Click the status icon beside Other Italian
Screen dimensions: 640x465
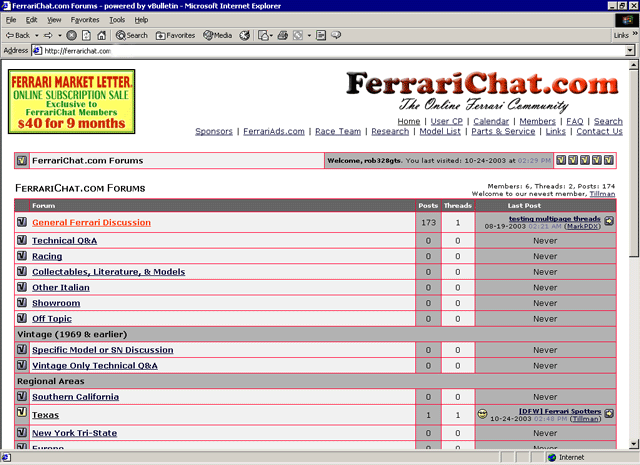[x=22, y=287]
